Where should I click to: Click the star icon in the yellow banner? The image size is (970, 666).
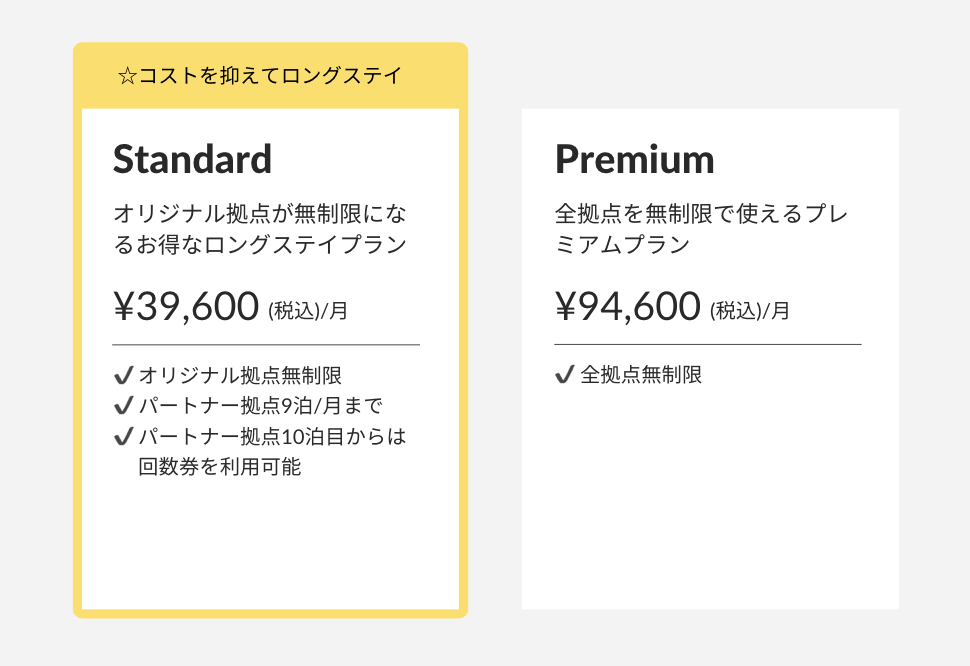coord(127,76)
